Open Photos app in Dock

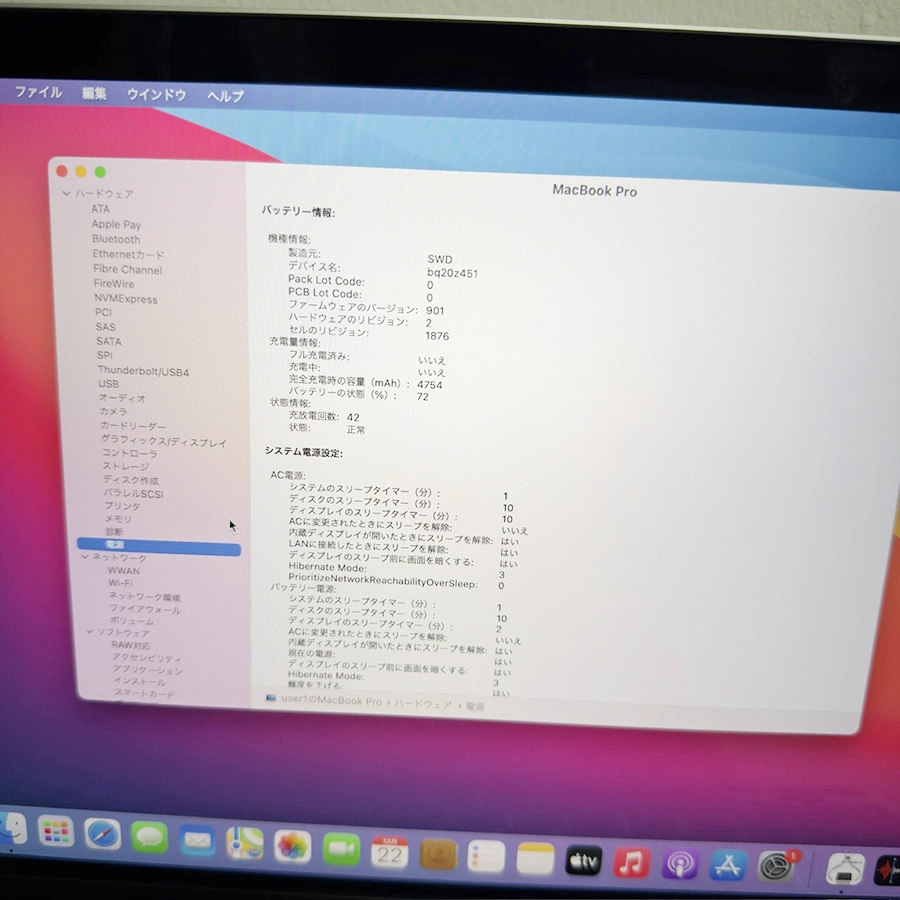tap(292, 846)
